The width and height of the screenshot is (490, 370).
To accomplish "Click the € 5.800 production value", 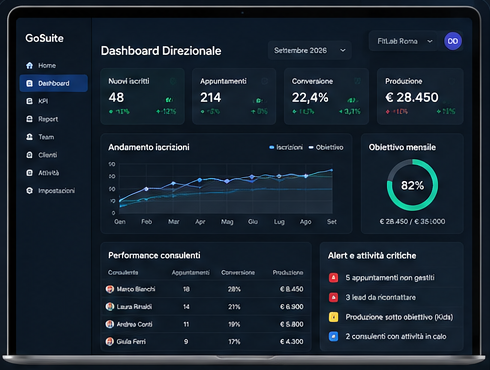I will (292, 324).
